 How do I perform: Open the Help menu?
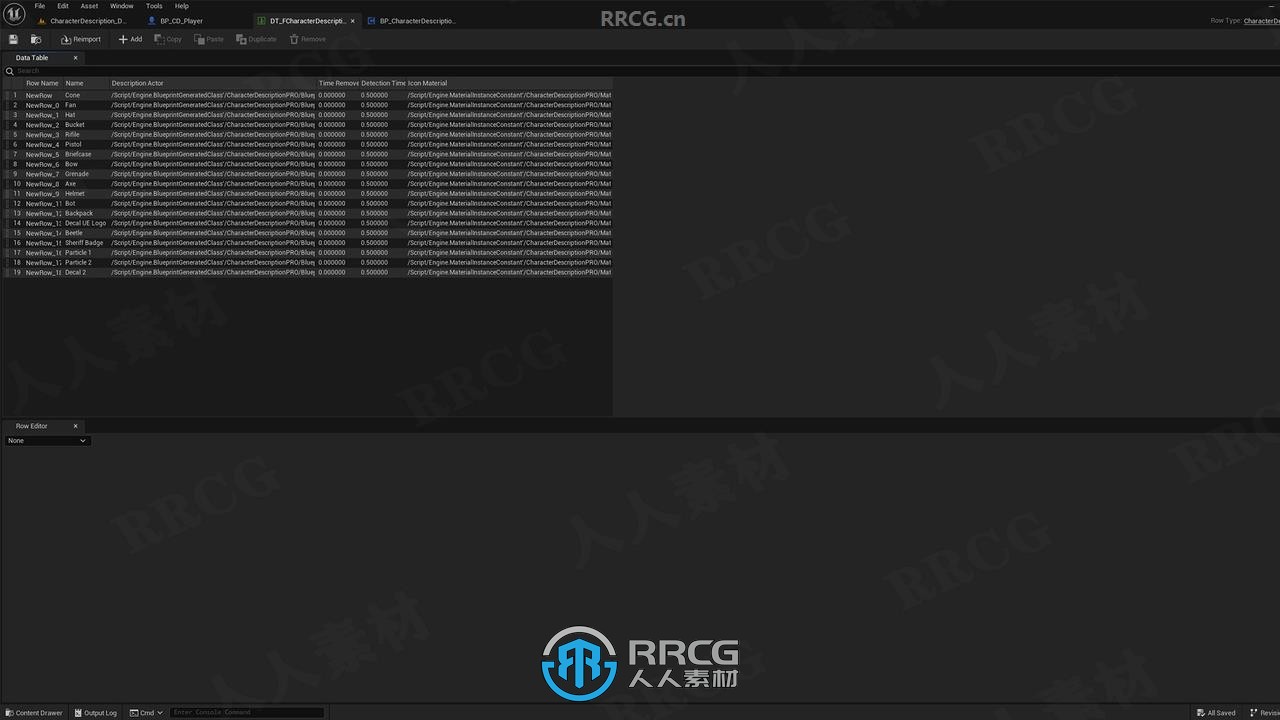coord(182,6)
